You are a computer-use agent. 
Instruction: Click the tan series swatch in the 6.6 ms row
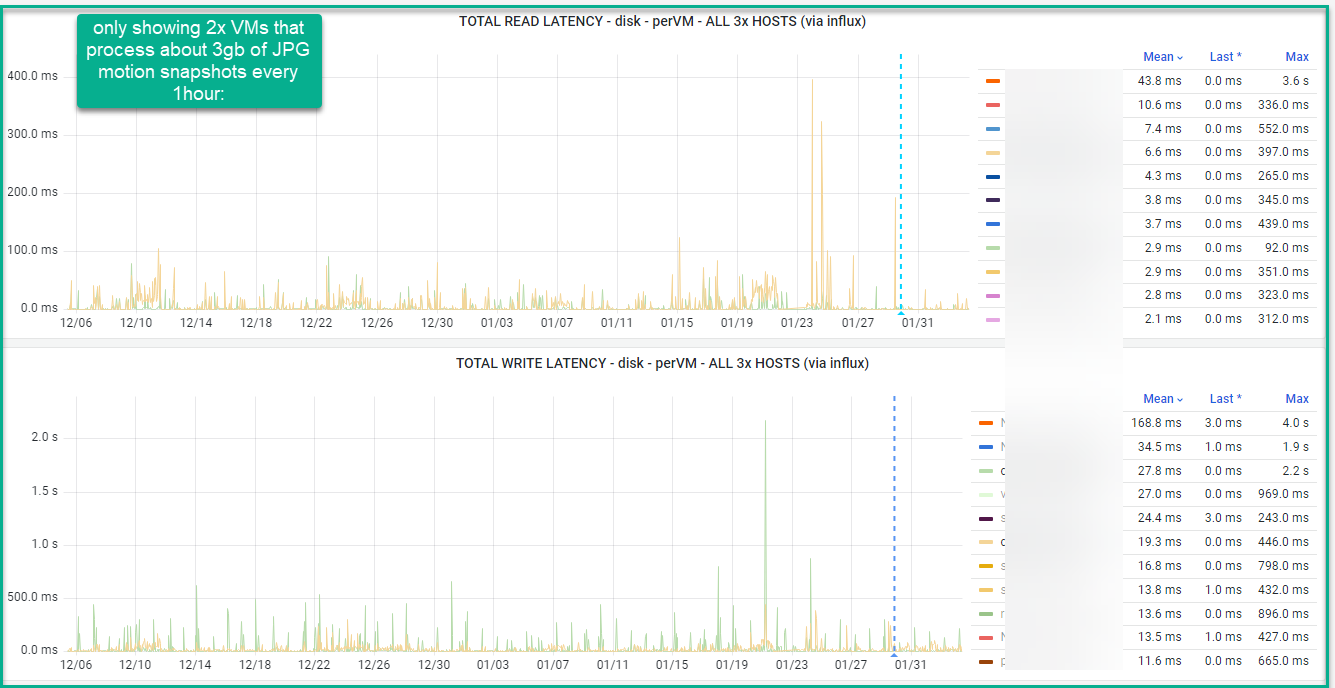992,153
